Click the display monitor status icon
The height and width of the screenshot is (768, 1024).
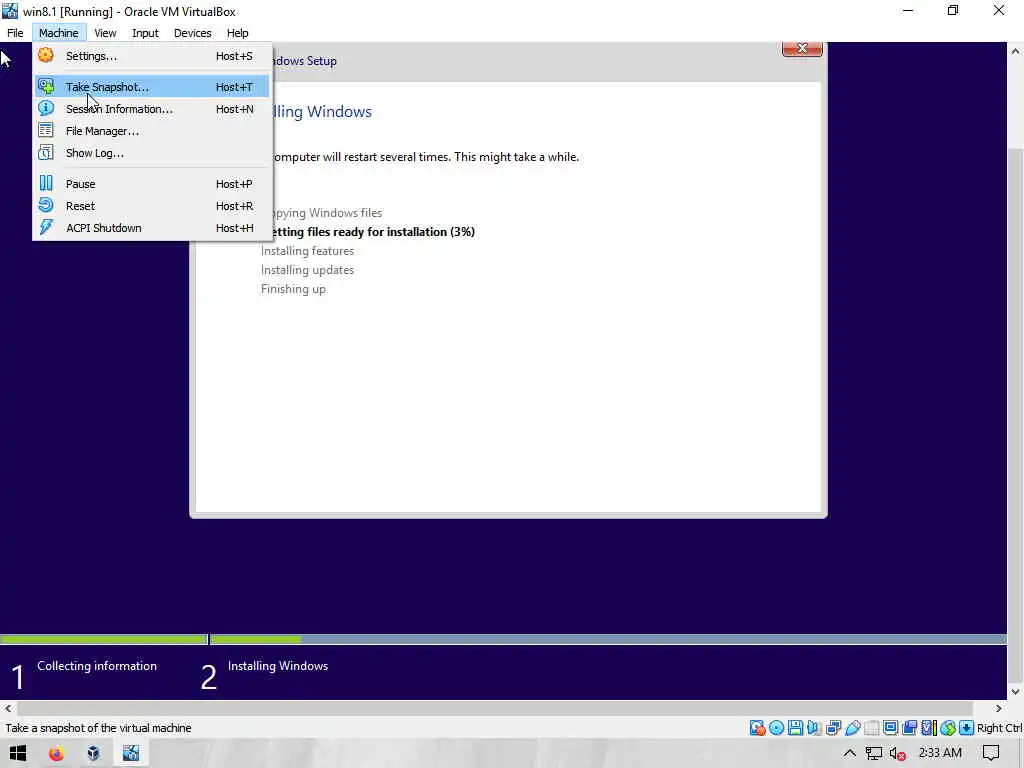pos(891,728)
